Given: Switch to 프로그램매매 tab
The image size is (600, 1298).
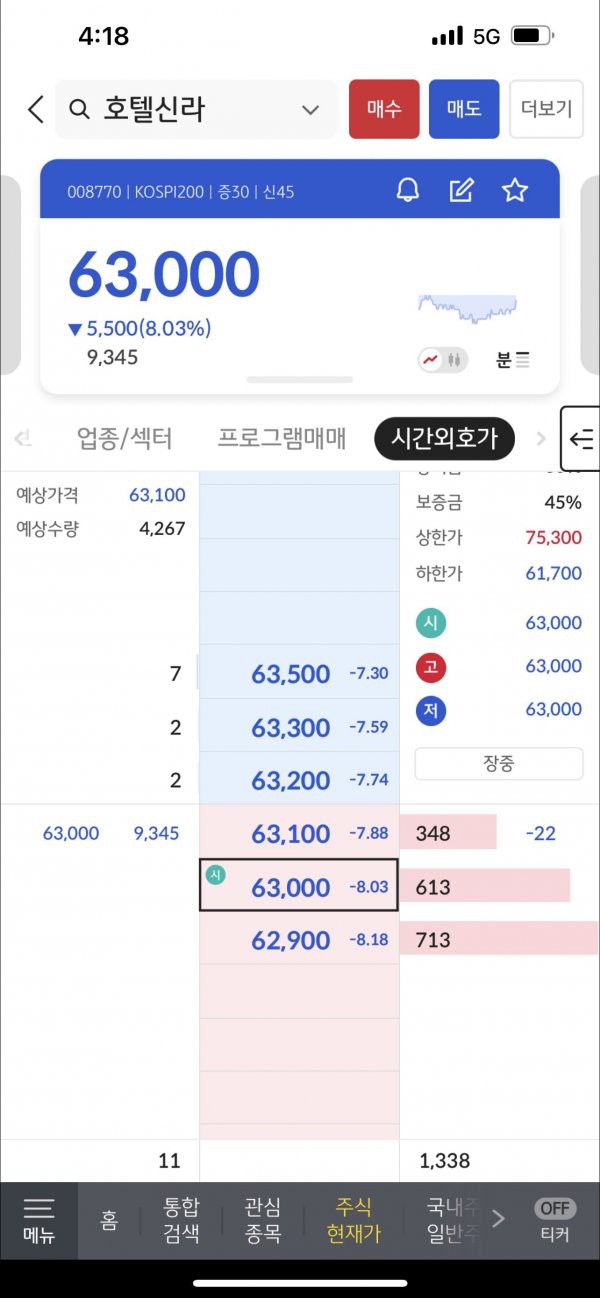Looking at the screenshot, I should pos(282,438).
